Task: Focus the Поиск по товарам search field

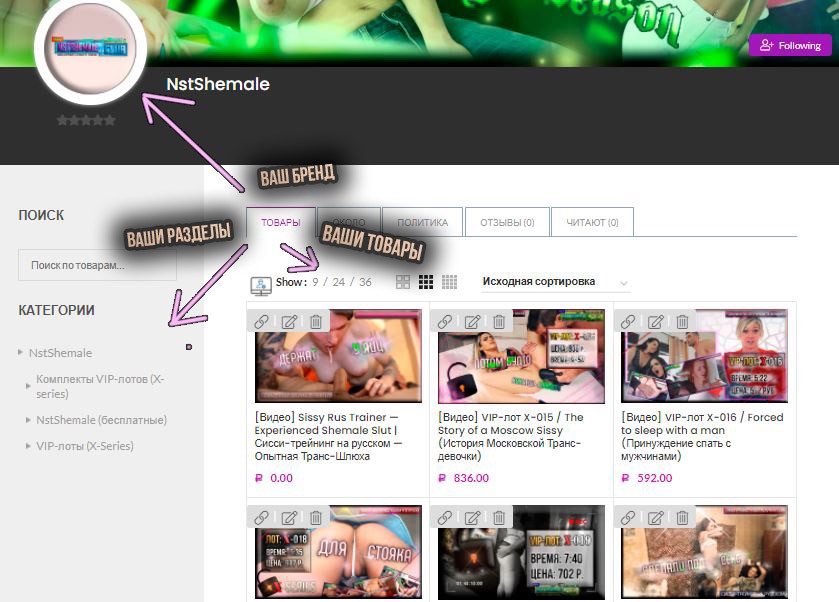Action: click(x=97, y=265)
